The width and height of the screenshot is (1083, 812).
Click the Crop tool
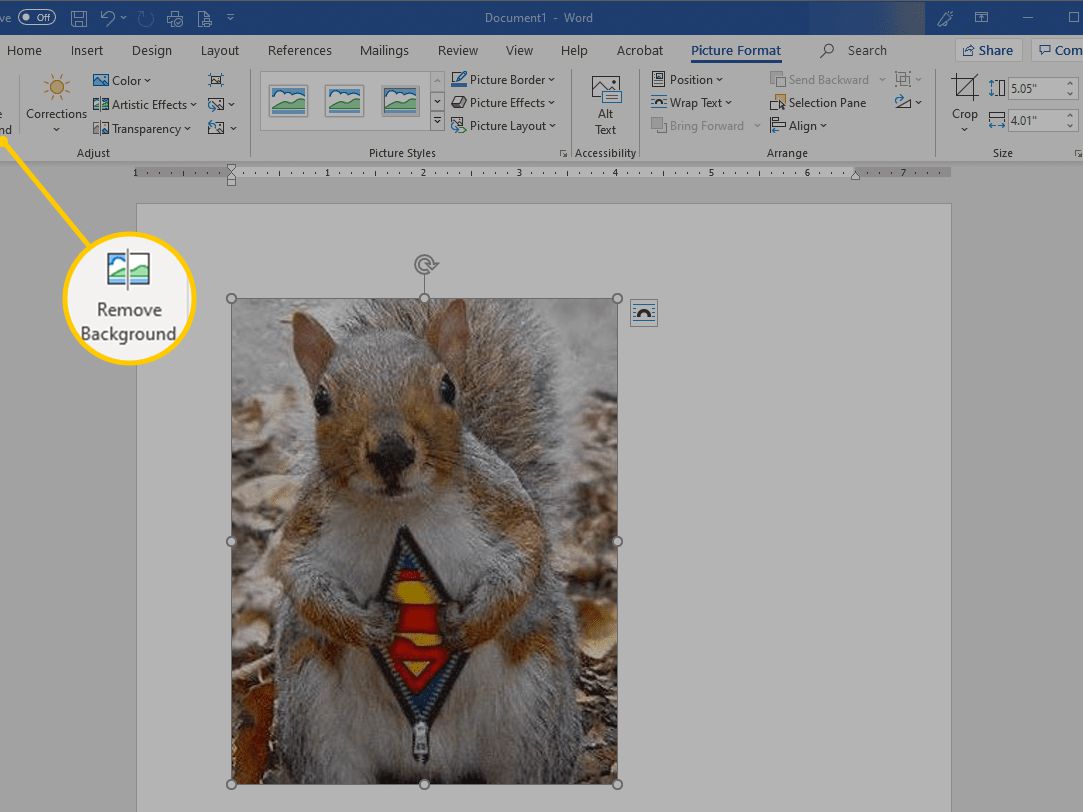(x=965, y=97)
